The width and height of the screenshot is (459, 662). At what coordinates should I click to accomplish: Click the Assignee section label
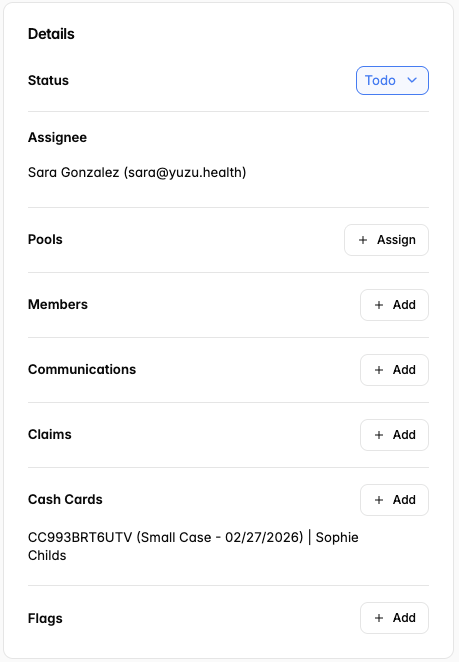(x=57, y=137)
